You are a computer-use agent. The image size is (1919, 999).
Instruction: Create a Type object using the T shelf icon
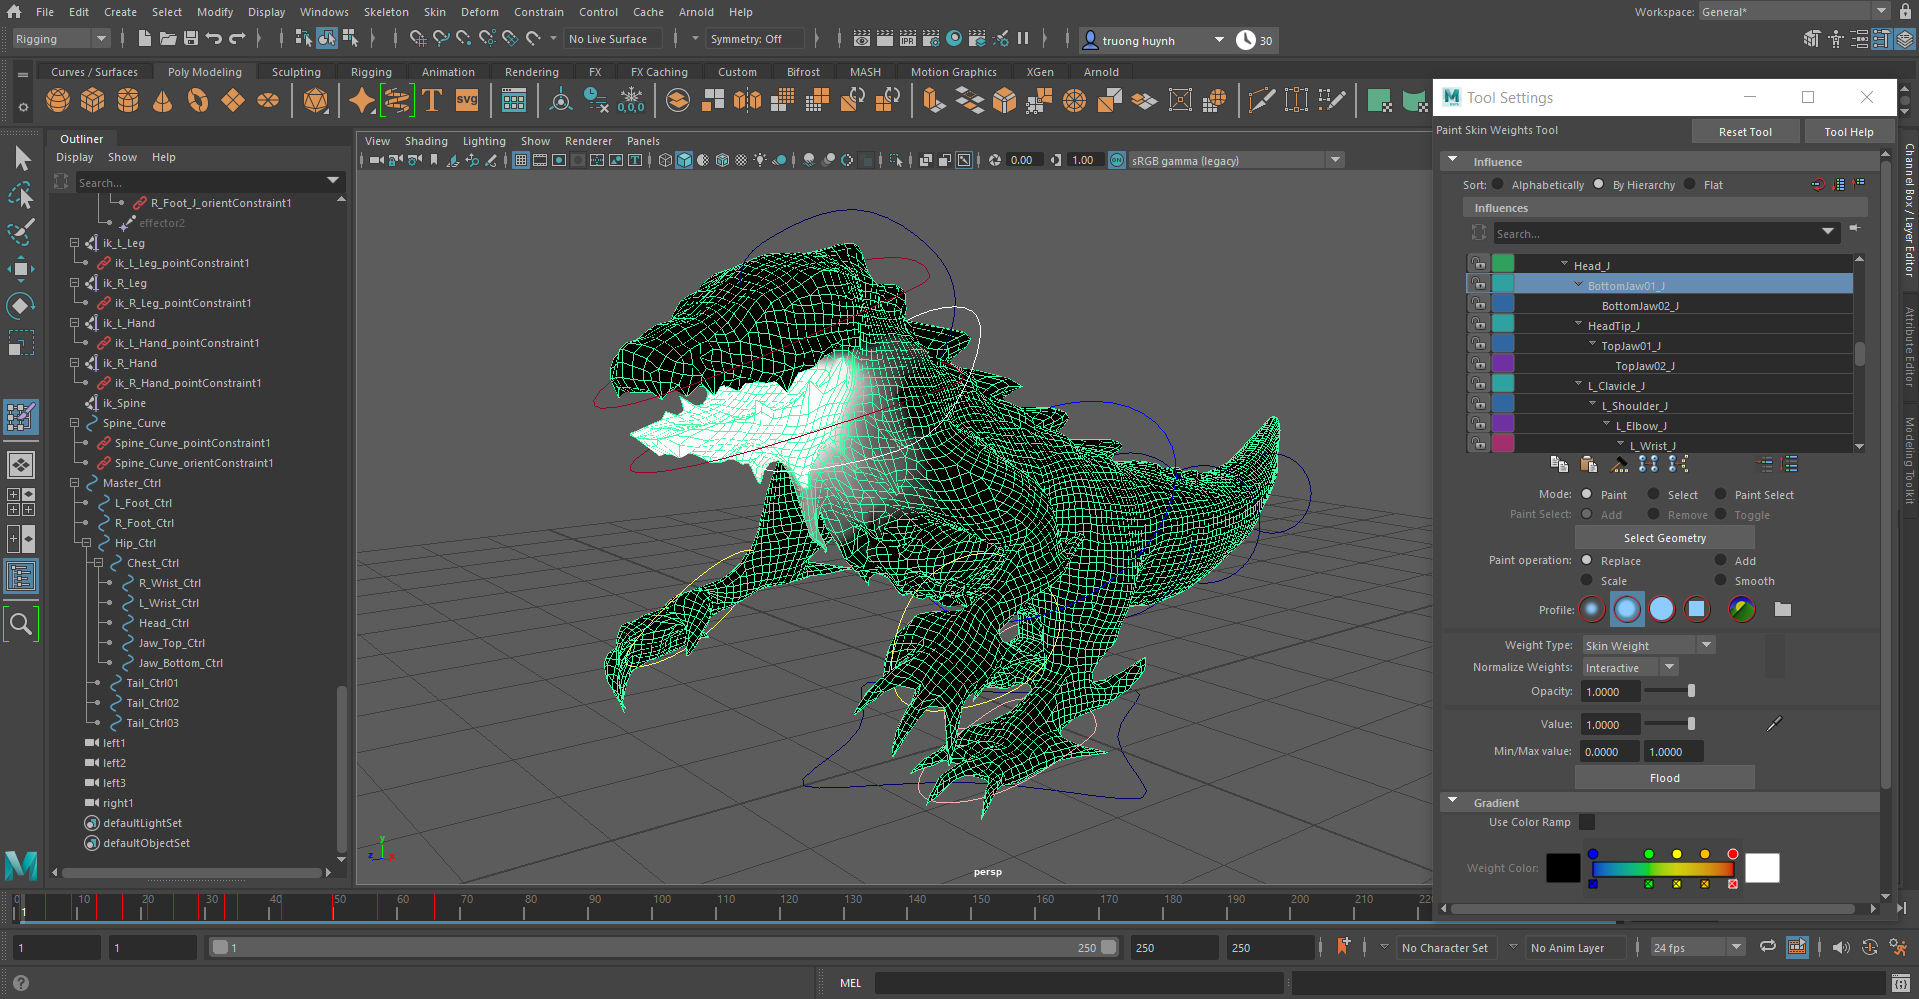pos(432,100)
